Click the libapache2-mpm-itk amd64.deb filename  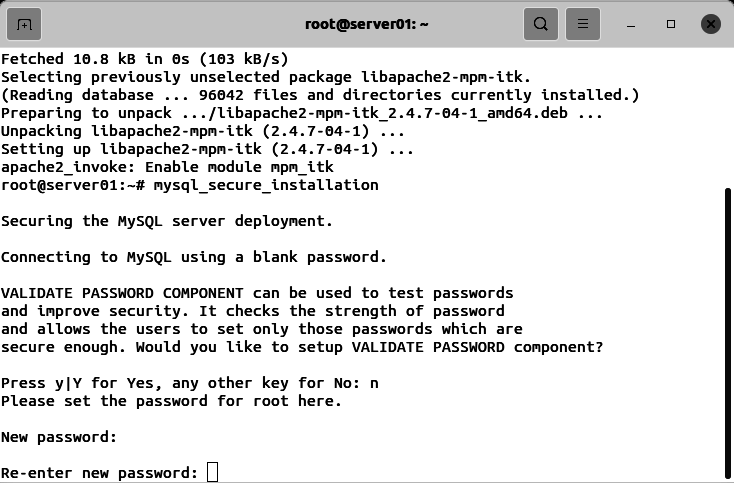(374, 113)
